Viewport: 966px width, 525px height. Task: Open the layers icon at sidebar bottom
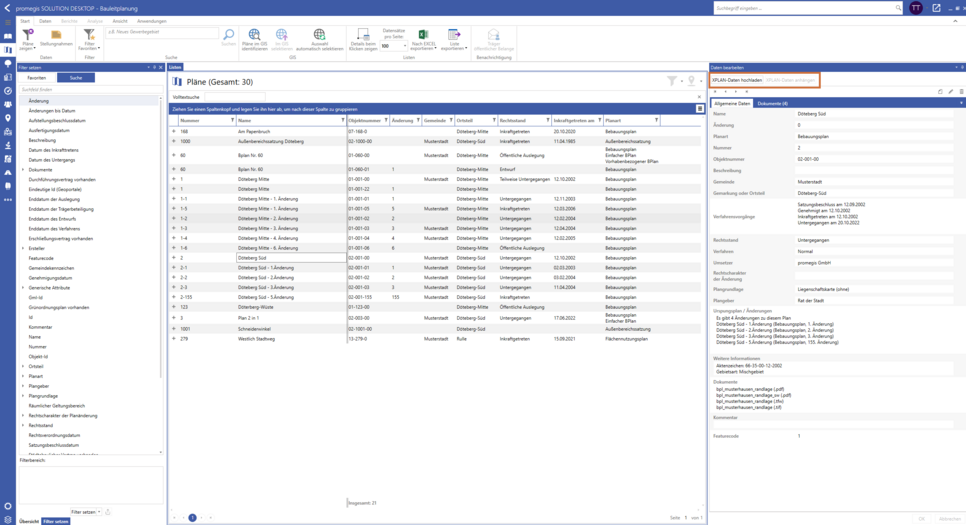(7, 520)
